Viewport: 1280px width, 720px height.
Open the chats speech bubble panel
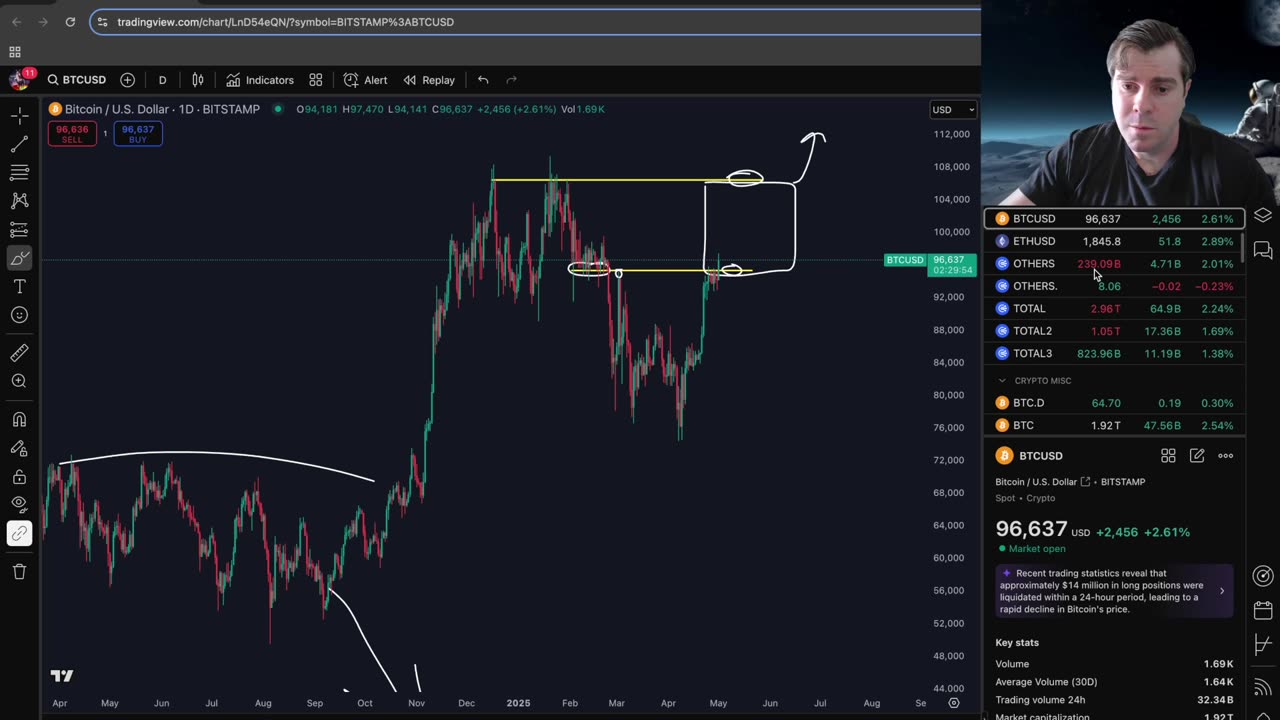(1263, 251)
